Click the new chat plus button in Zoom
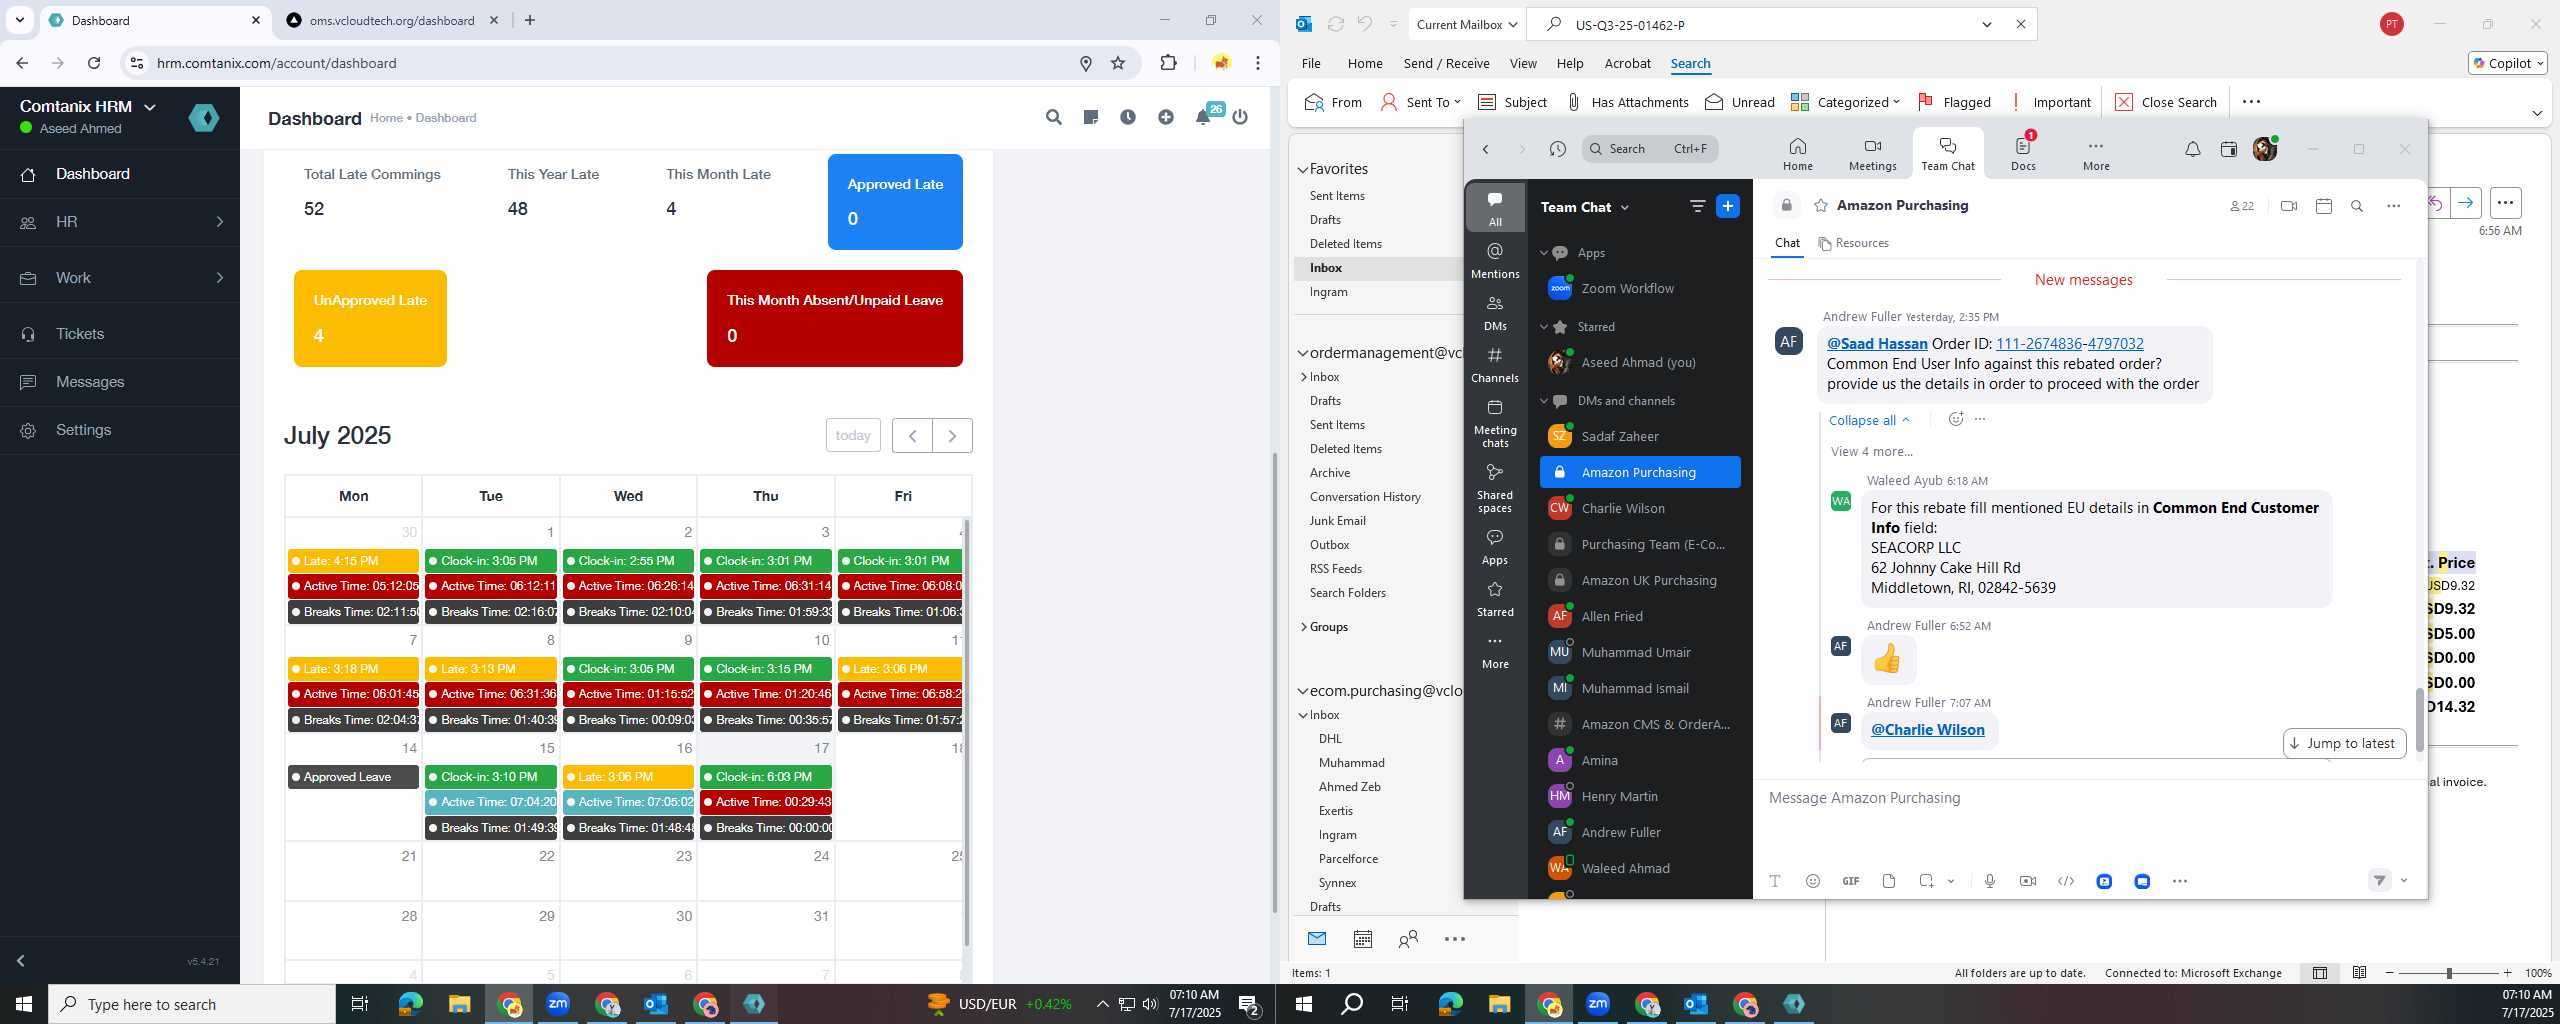The width and height of the screenshot is (2560, 1024). 1727,206
